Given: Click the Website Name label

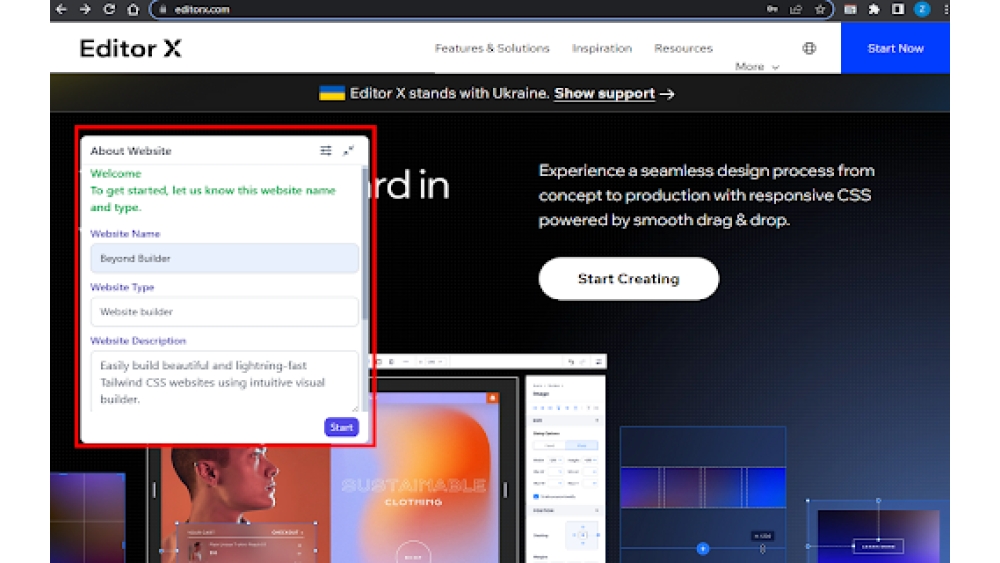Looking at the screenshot, I should pyautogui.click(x=125, y=234).
